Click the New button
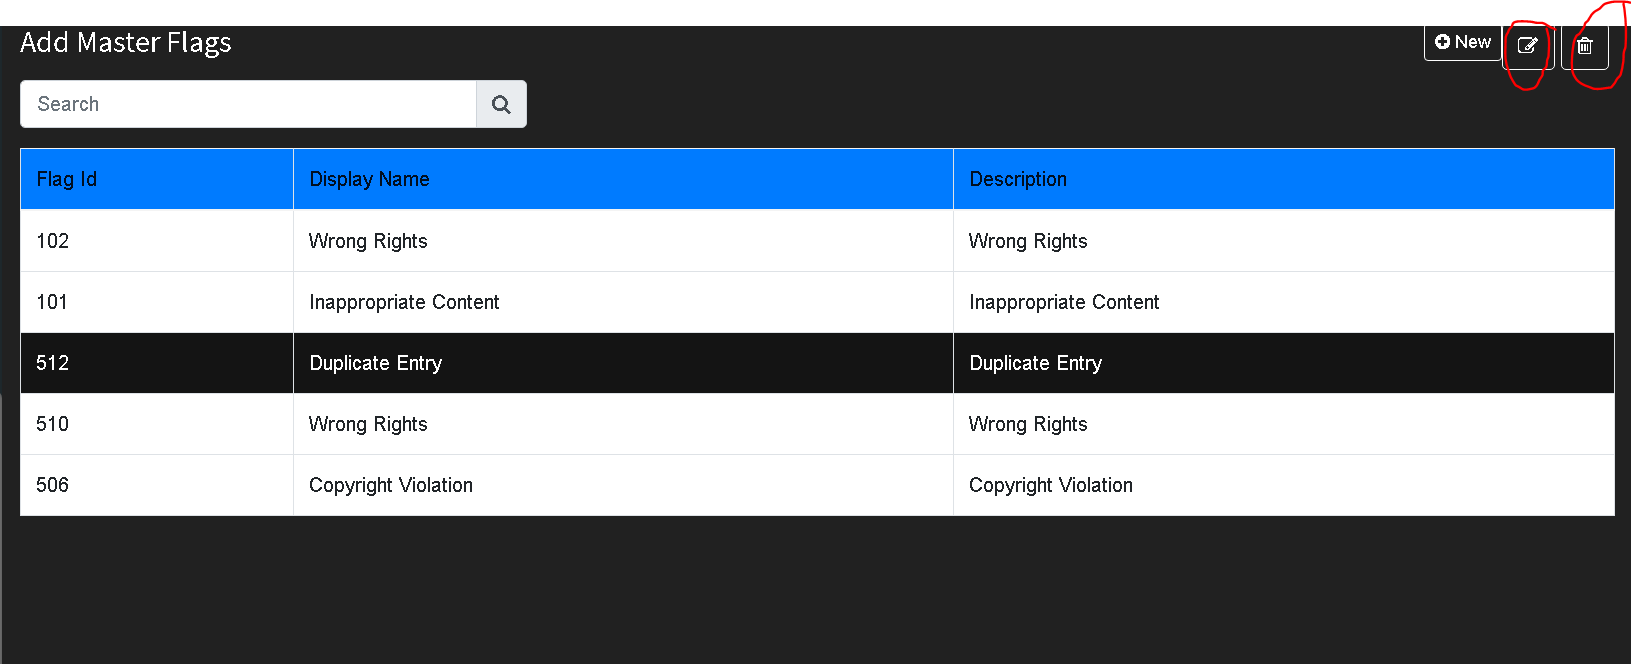 click(1463, 42)
